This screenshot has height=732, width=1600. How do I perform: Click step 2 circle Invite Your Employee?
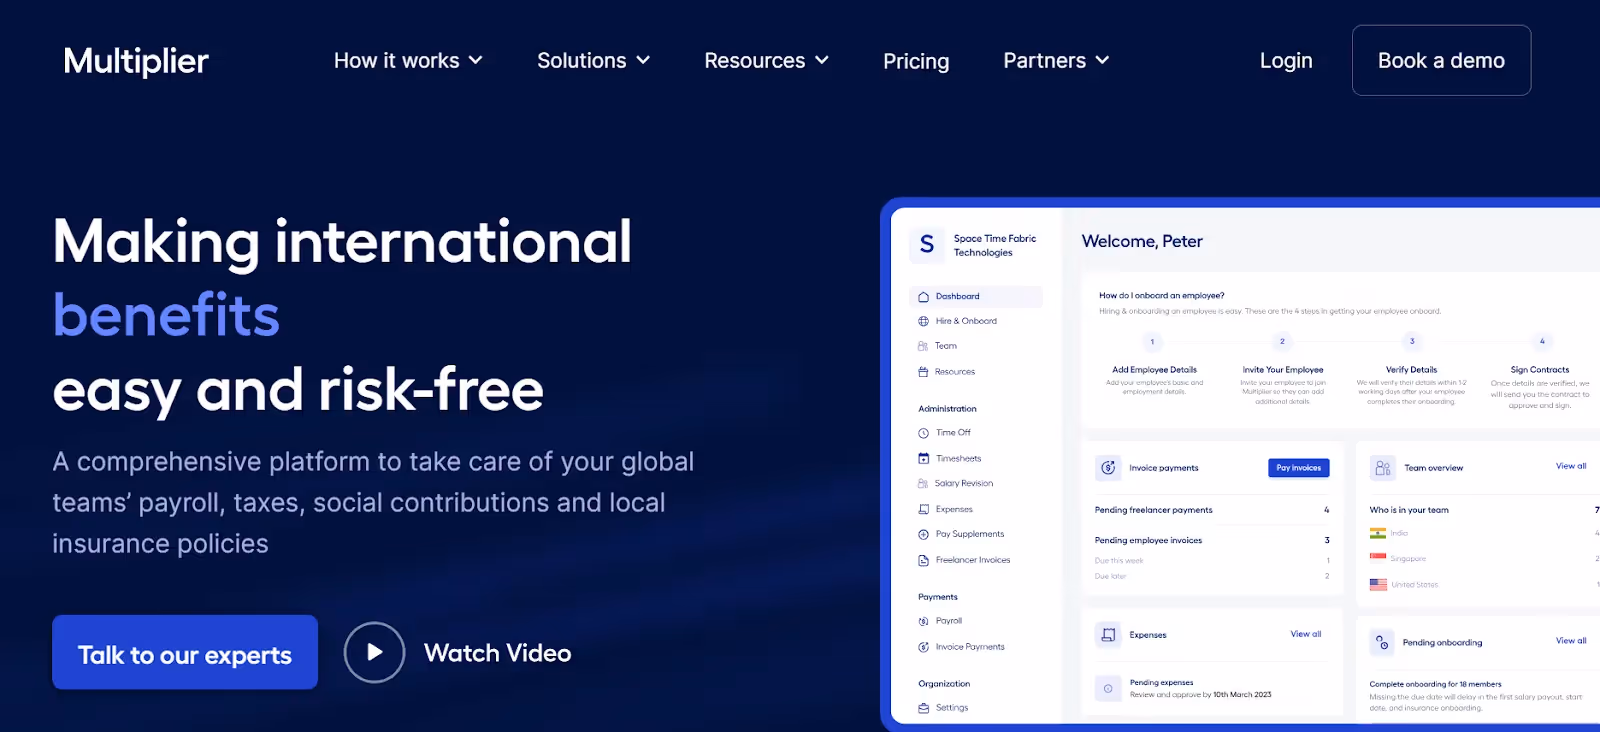click(1282, 342)
